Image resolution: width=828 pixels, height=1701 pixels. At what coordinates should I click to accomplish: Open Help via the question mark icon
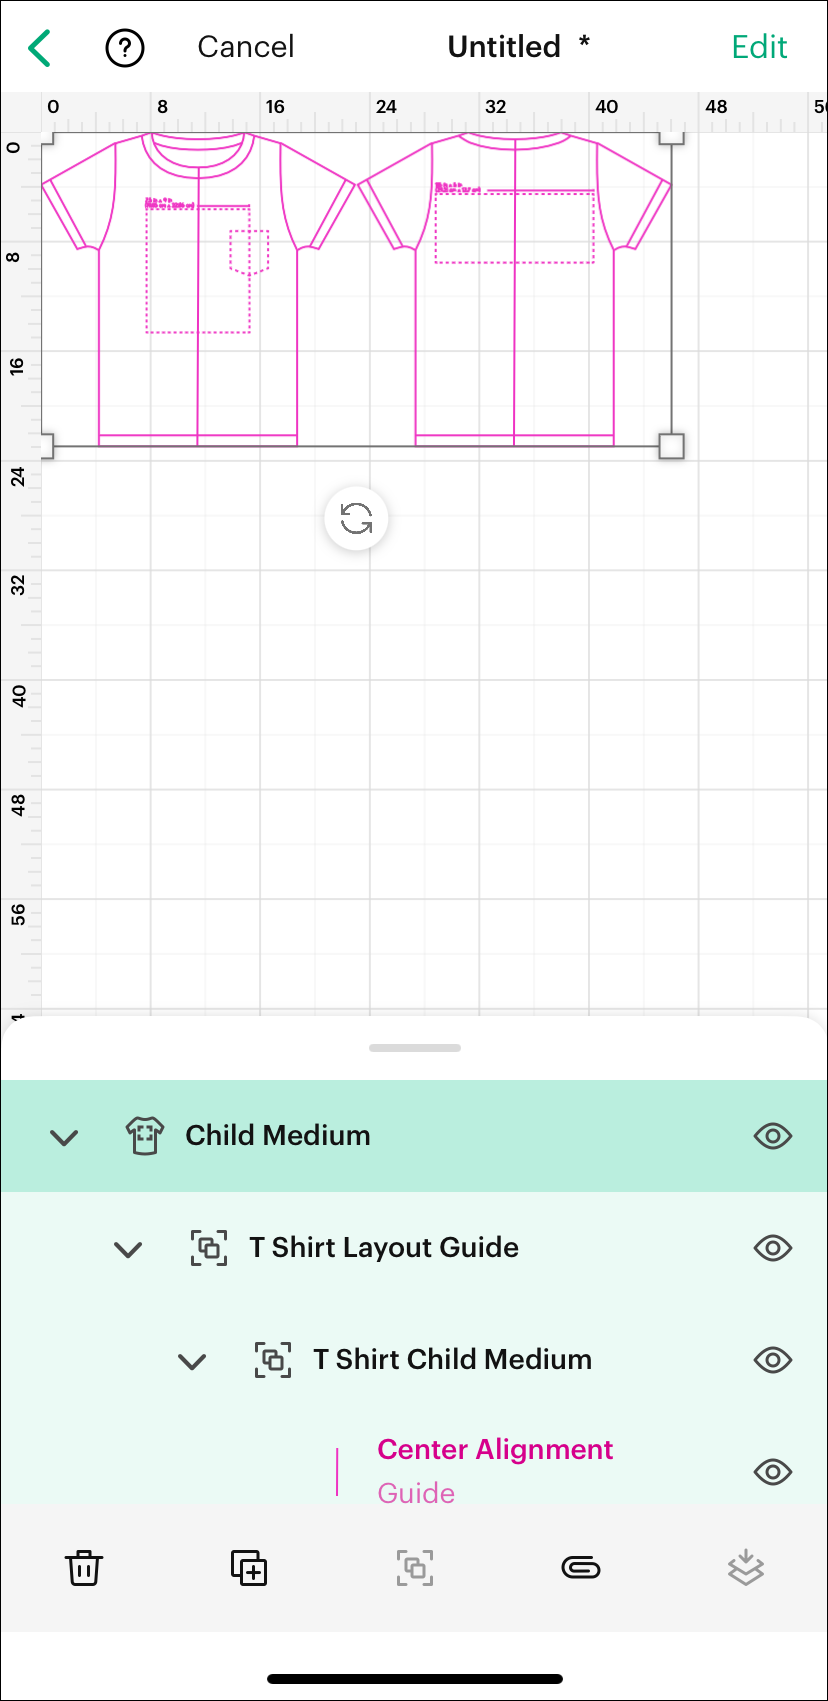coord(124,47)
